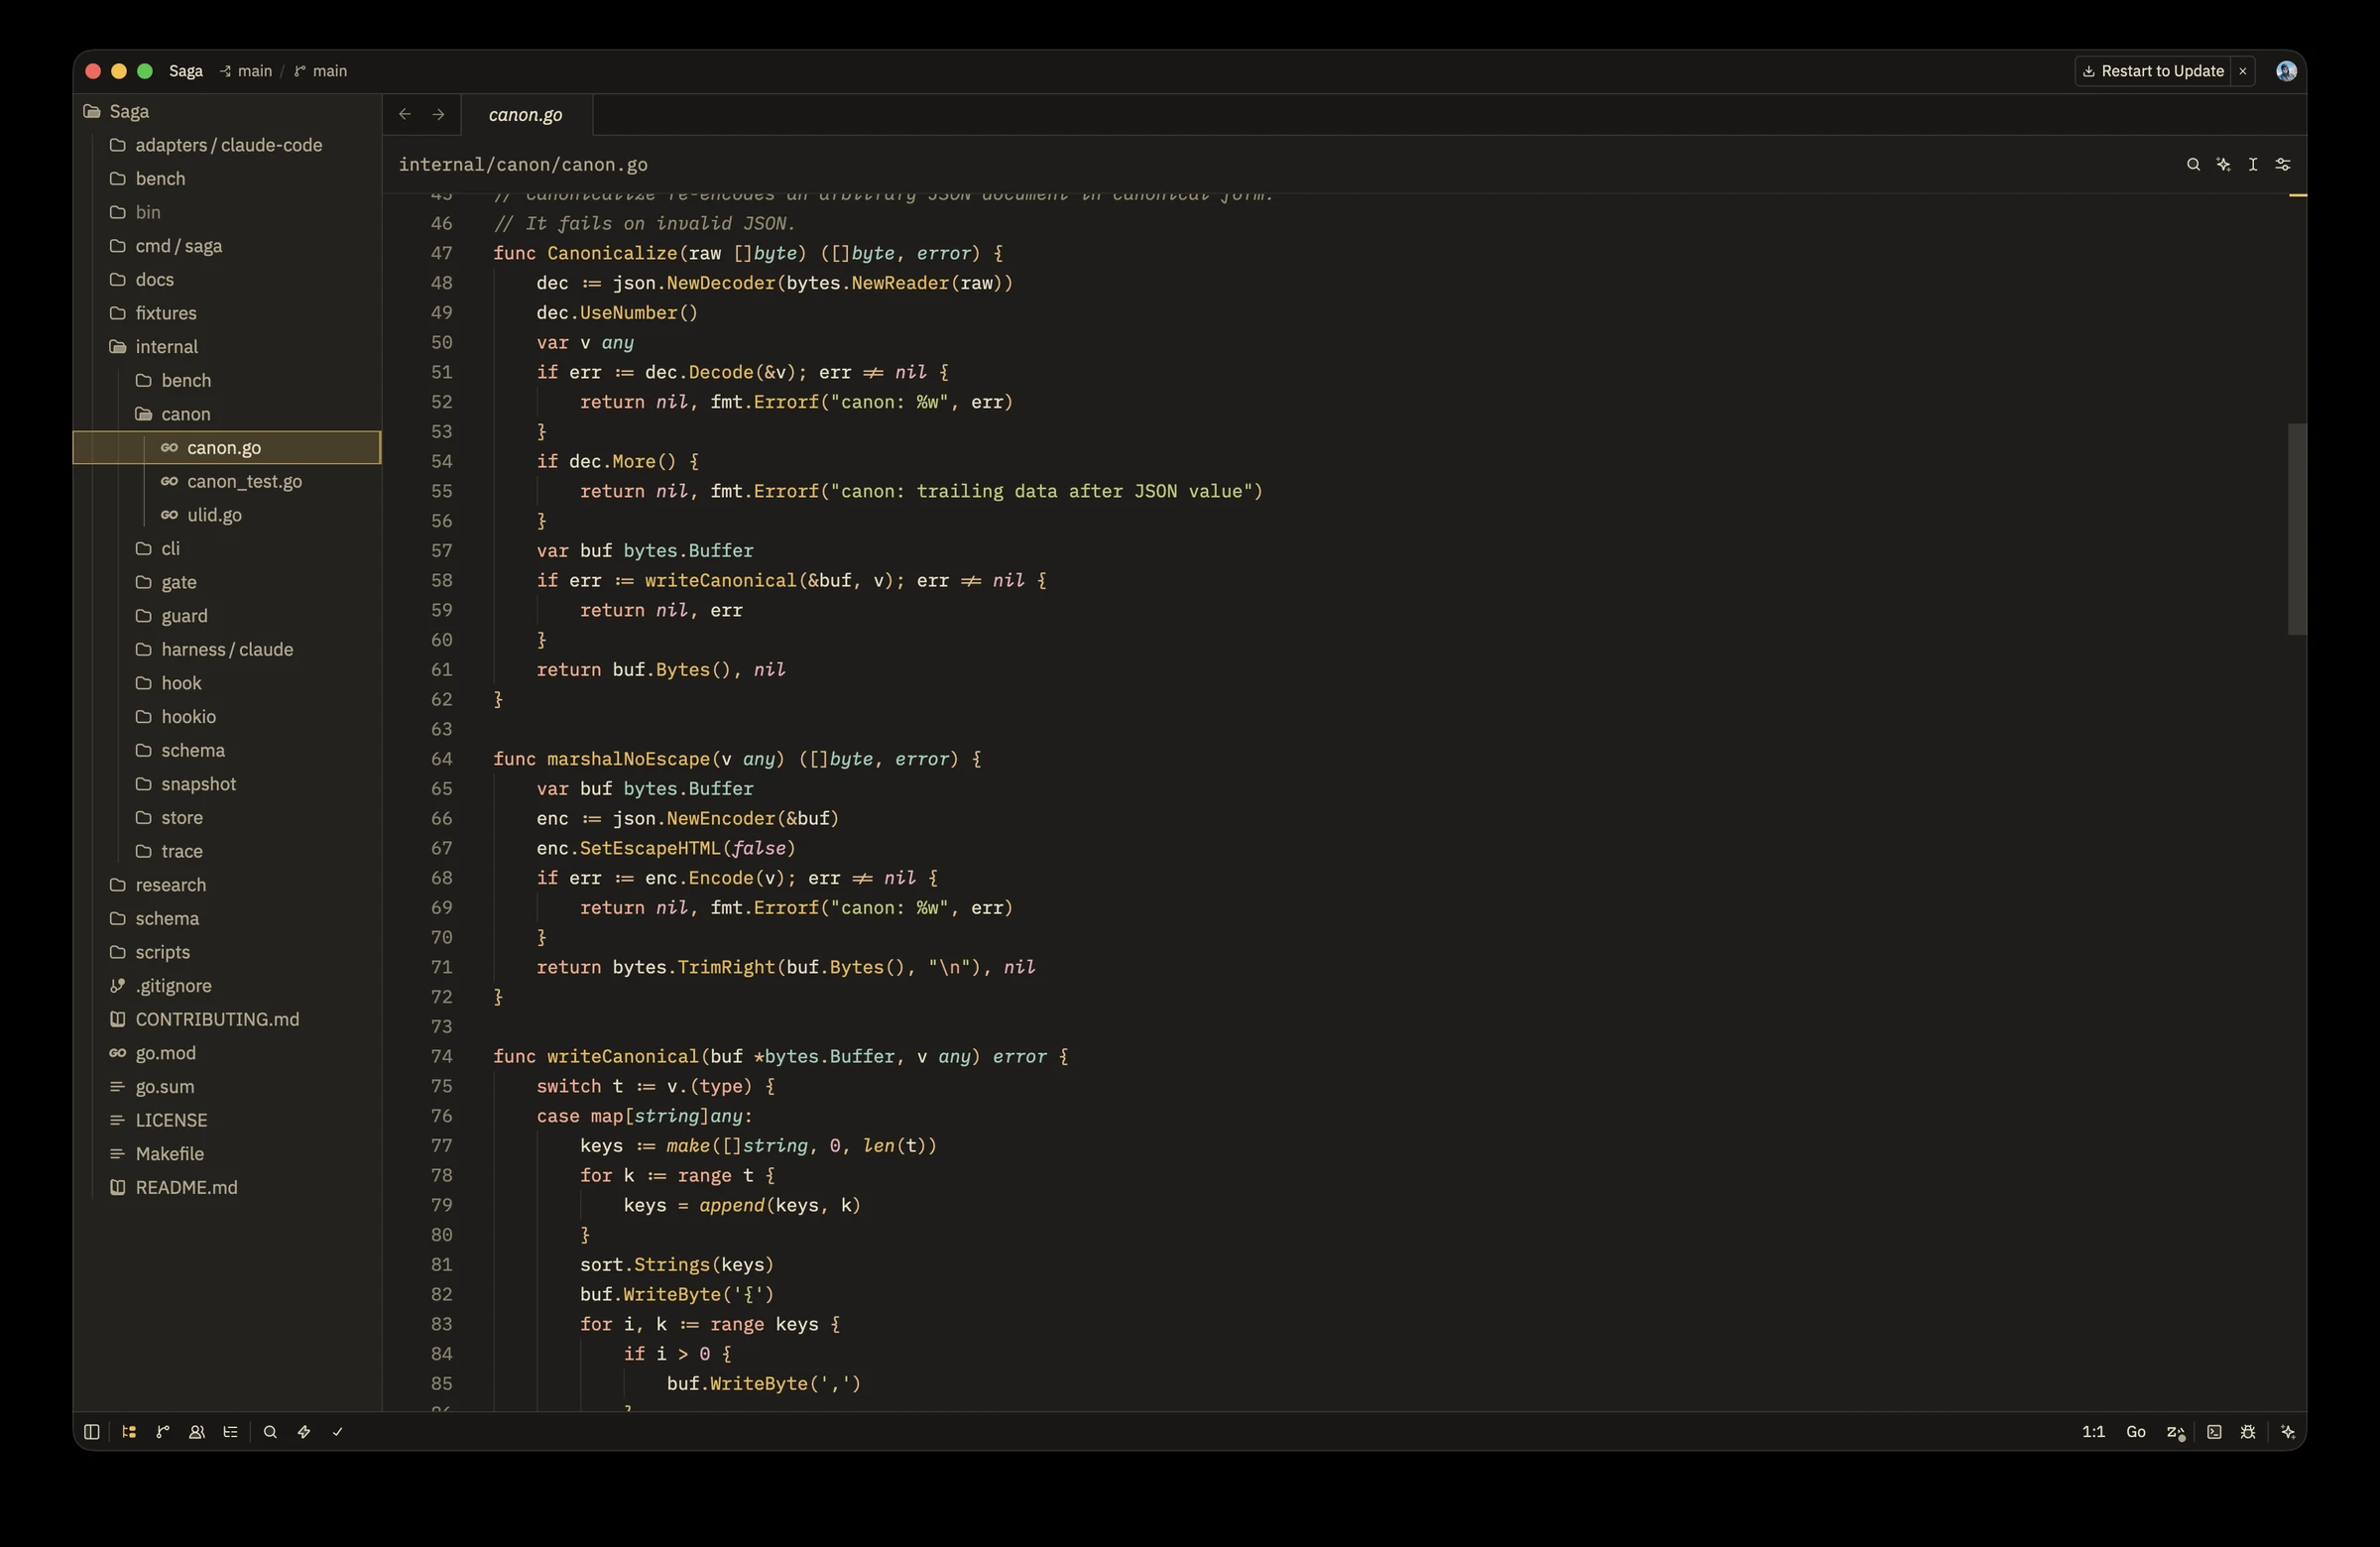The height and width of the screenshot is (1547, 2380).
Task: Click line number 64 in the gutter
Action: coord(441,759)
